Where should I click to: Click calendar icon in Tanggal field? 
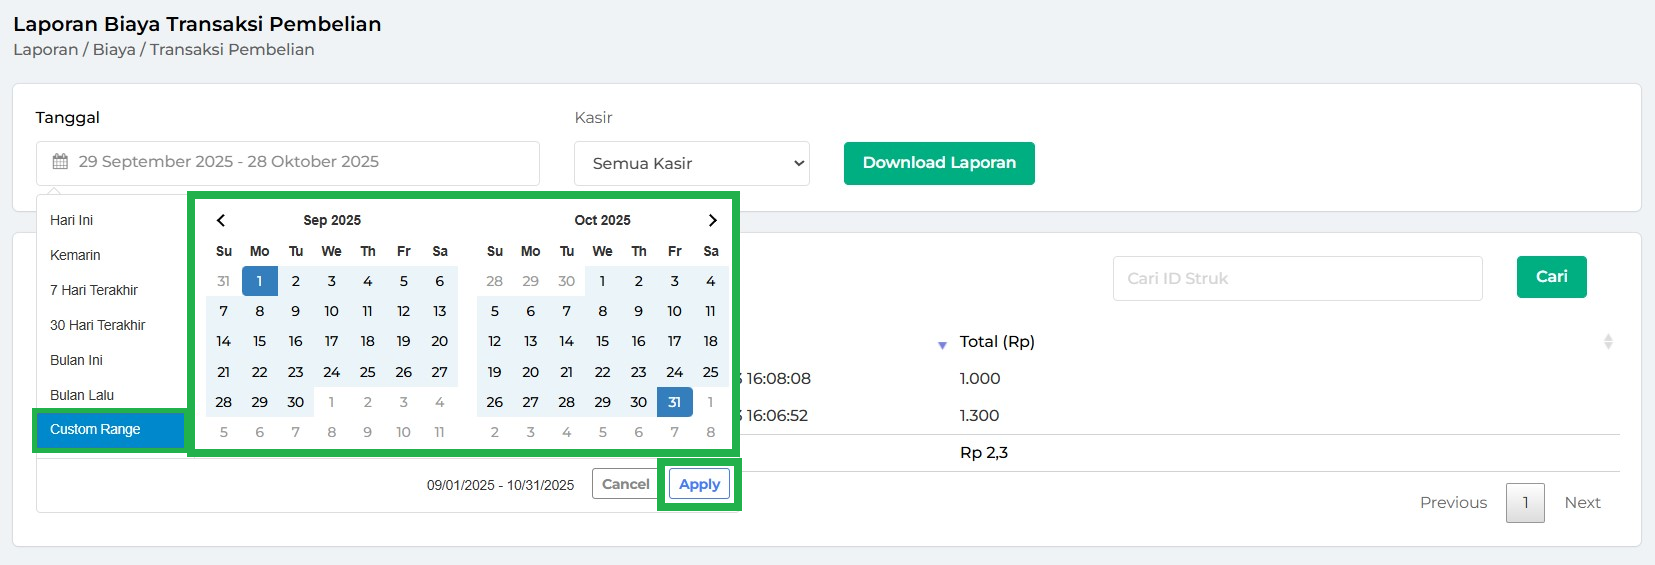click(60, 162)
